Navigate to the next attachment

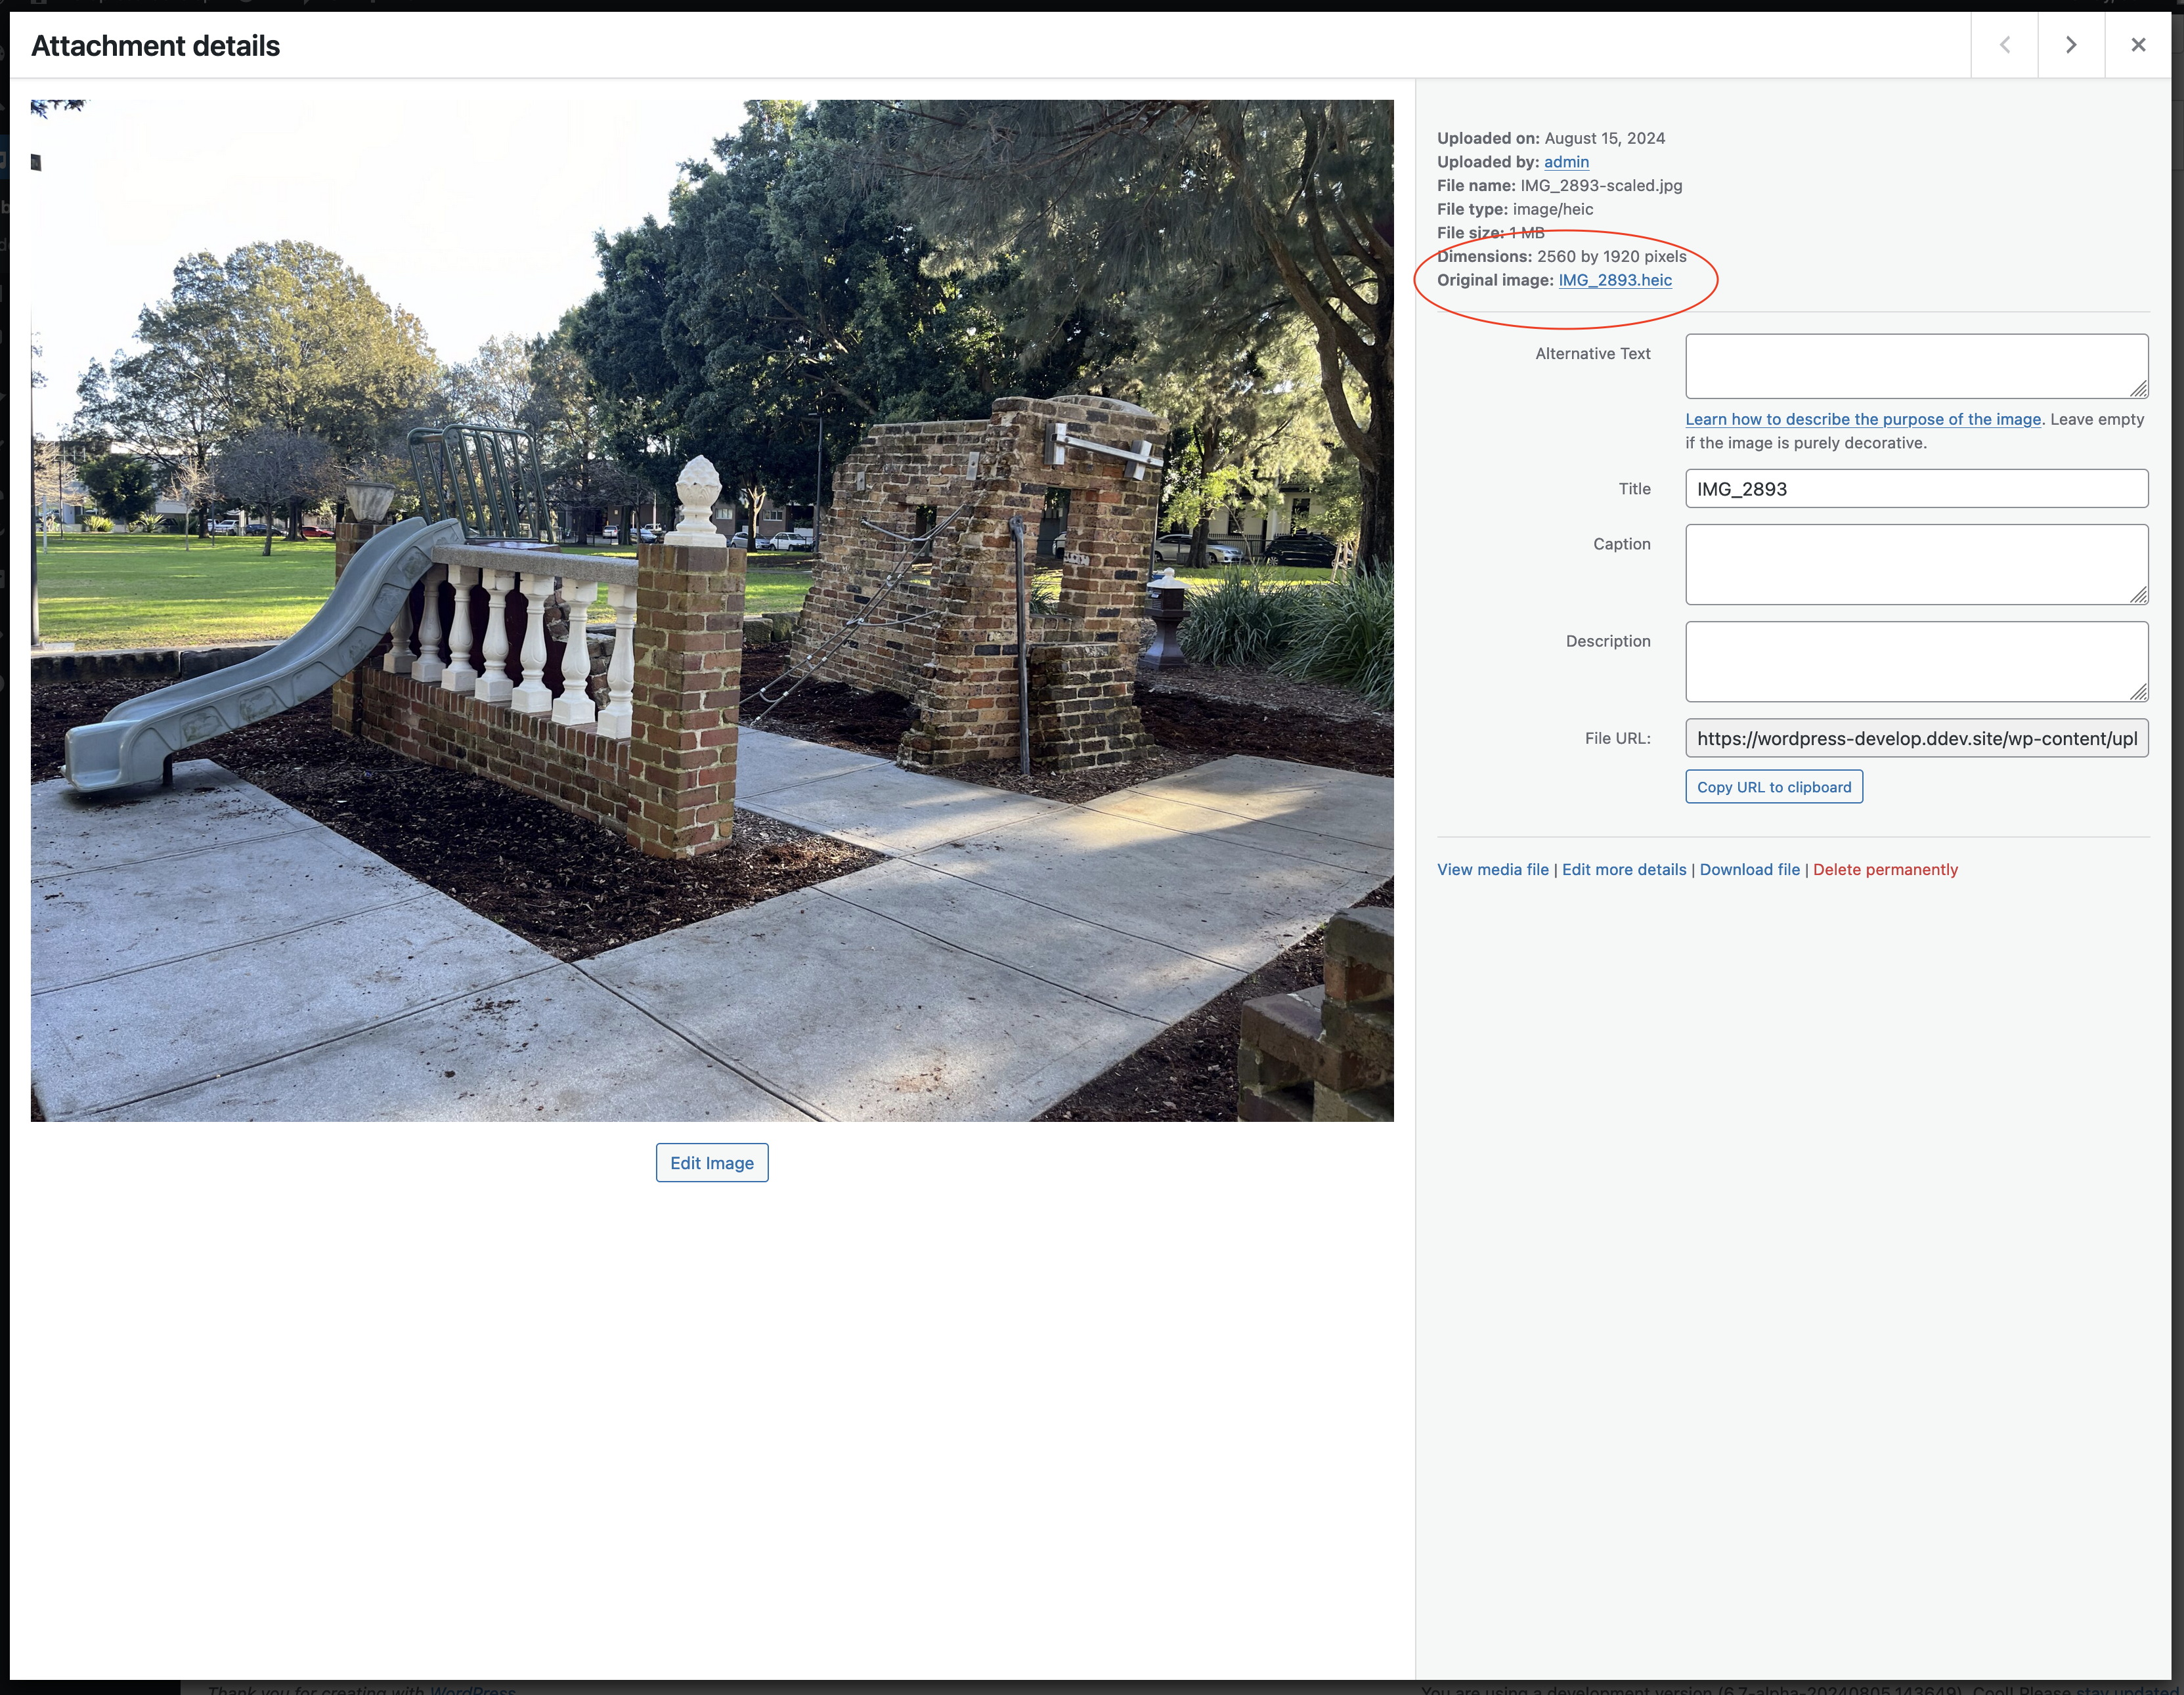pyautogui.click(x=2070, y=44)
